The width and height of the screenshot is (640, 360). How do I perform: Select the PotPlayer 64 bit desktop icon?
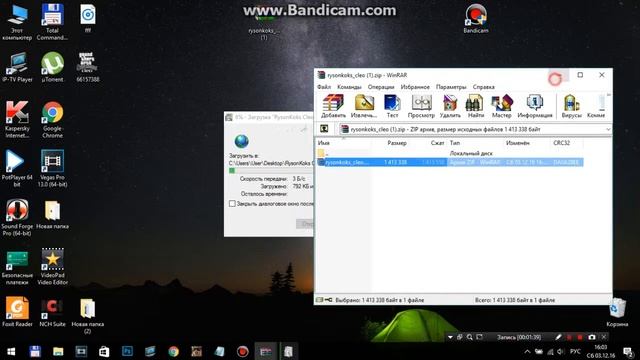tap(17, 168)
